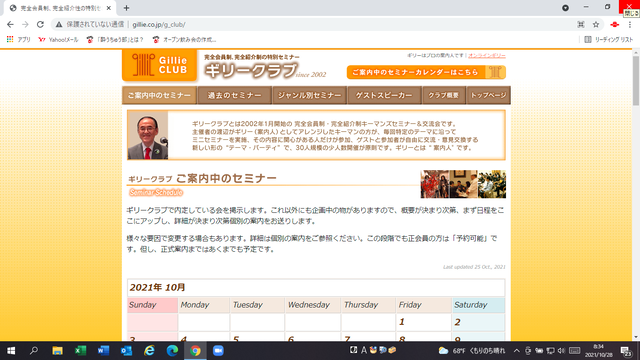Screen dimensions: 640x360
Task: Toggle the IME input mode indicator A
Action: [363, 350]
